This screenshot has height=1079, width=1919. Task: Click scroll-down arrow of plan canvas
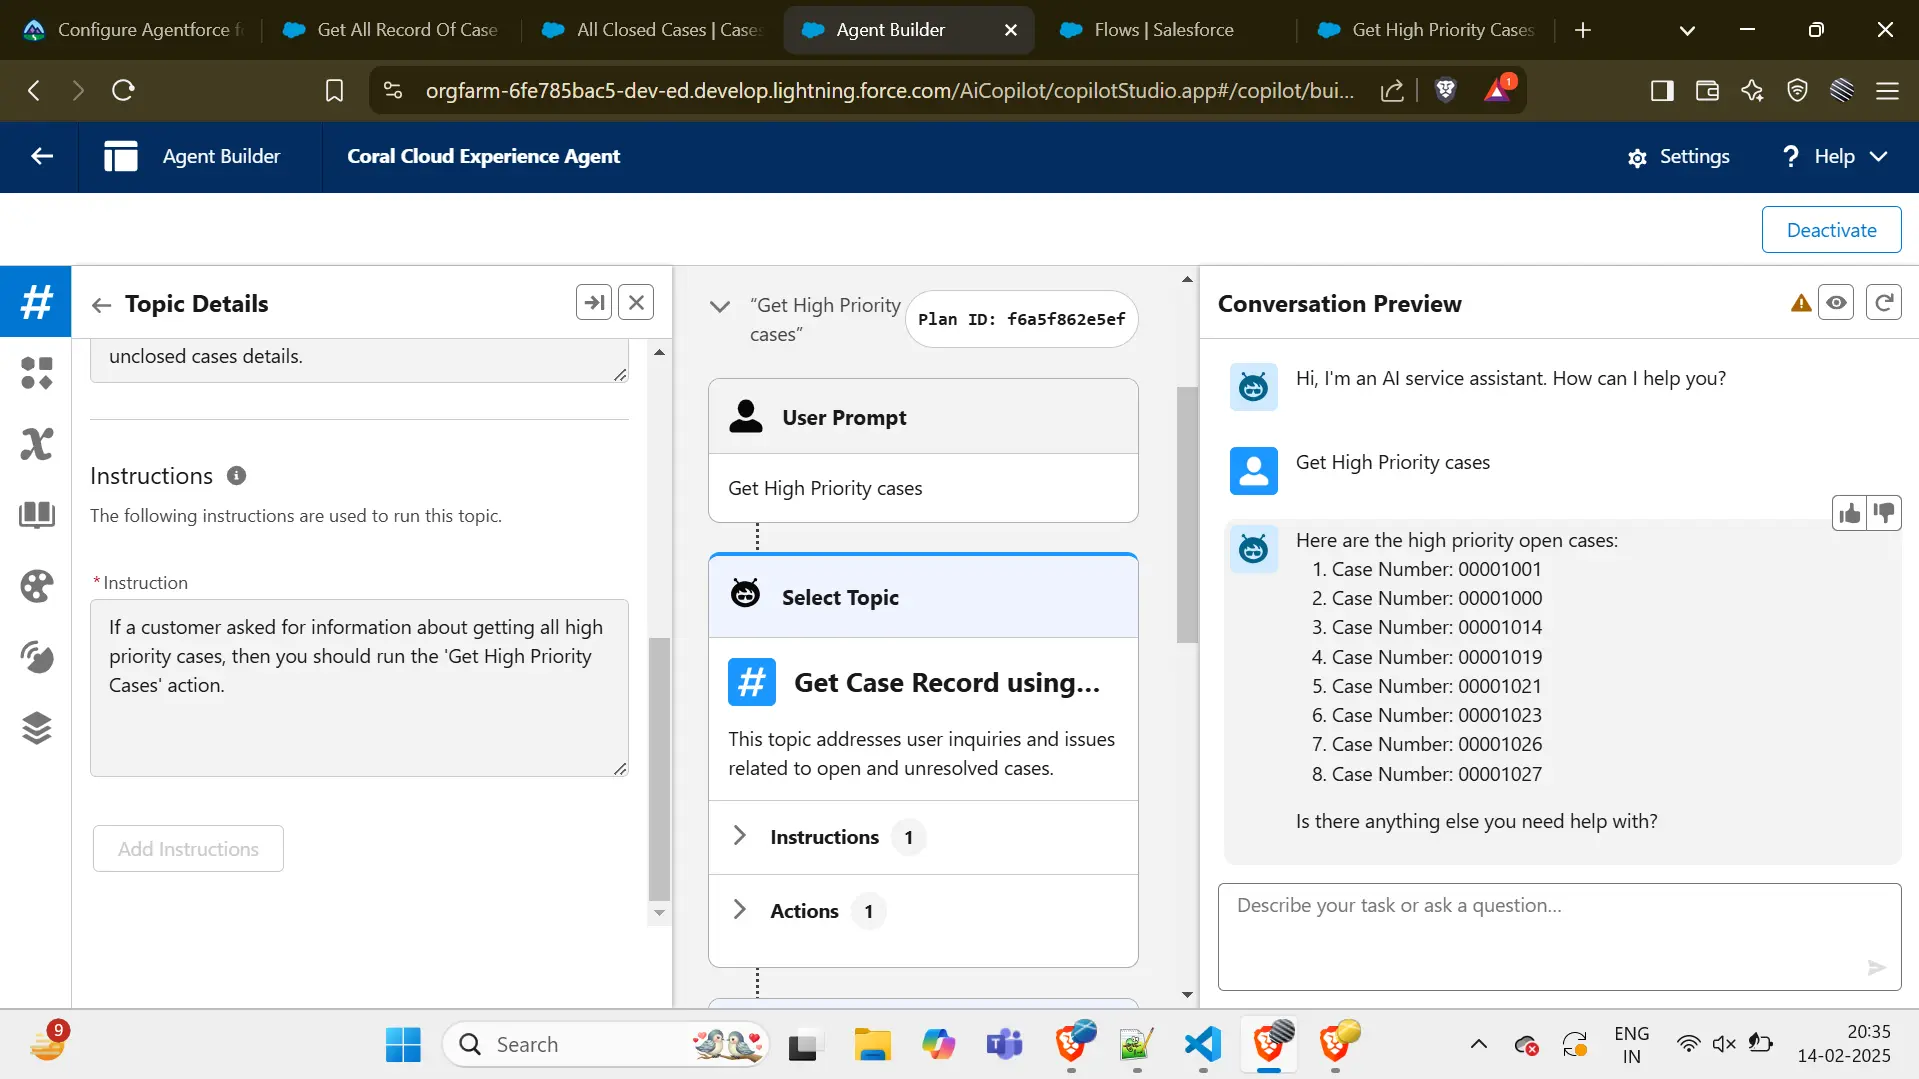pos(1187,995)
